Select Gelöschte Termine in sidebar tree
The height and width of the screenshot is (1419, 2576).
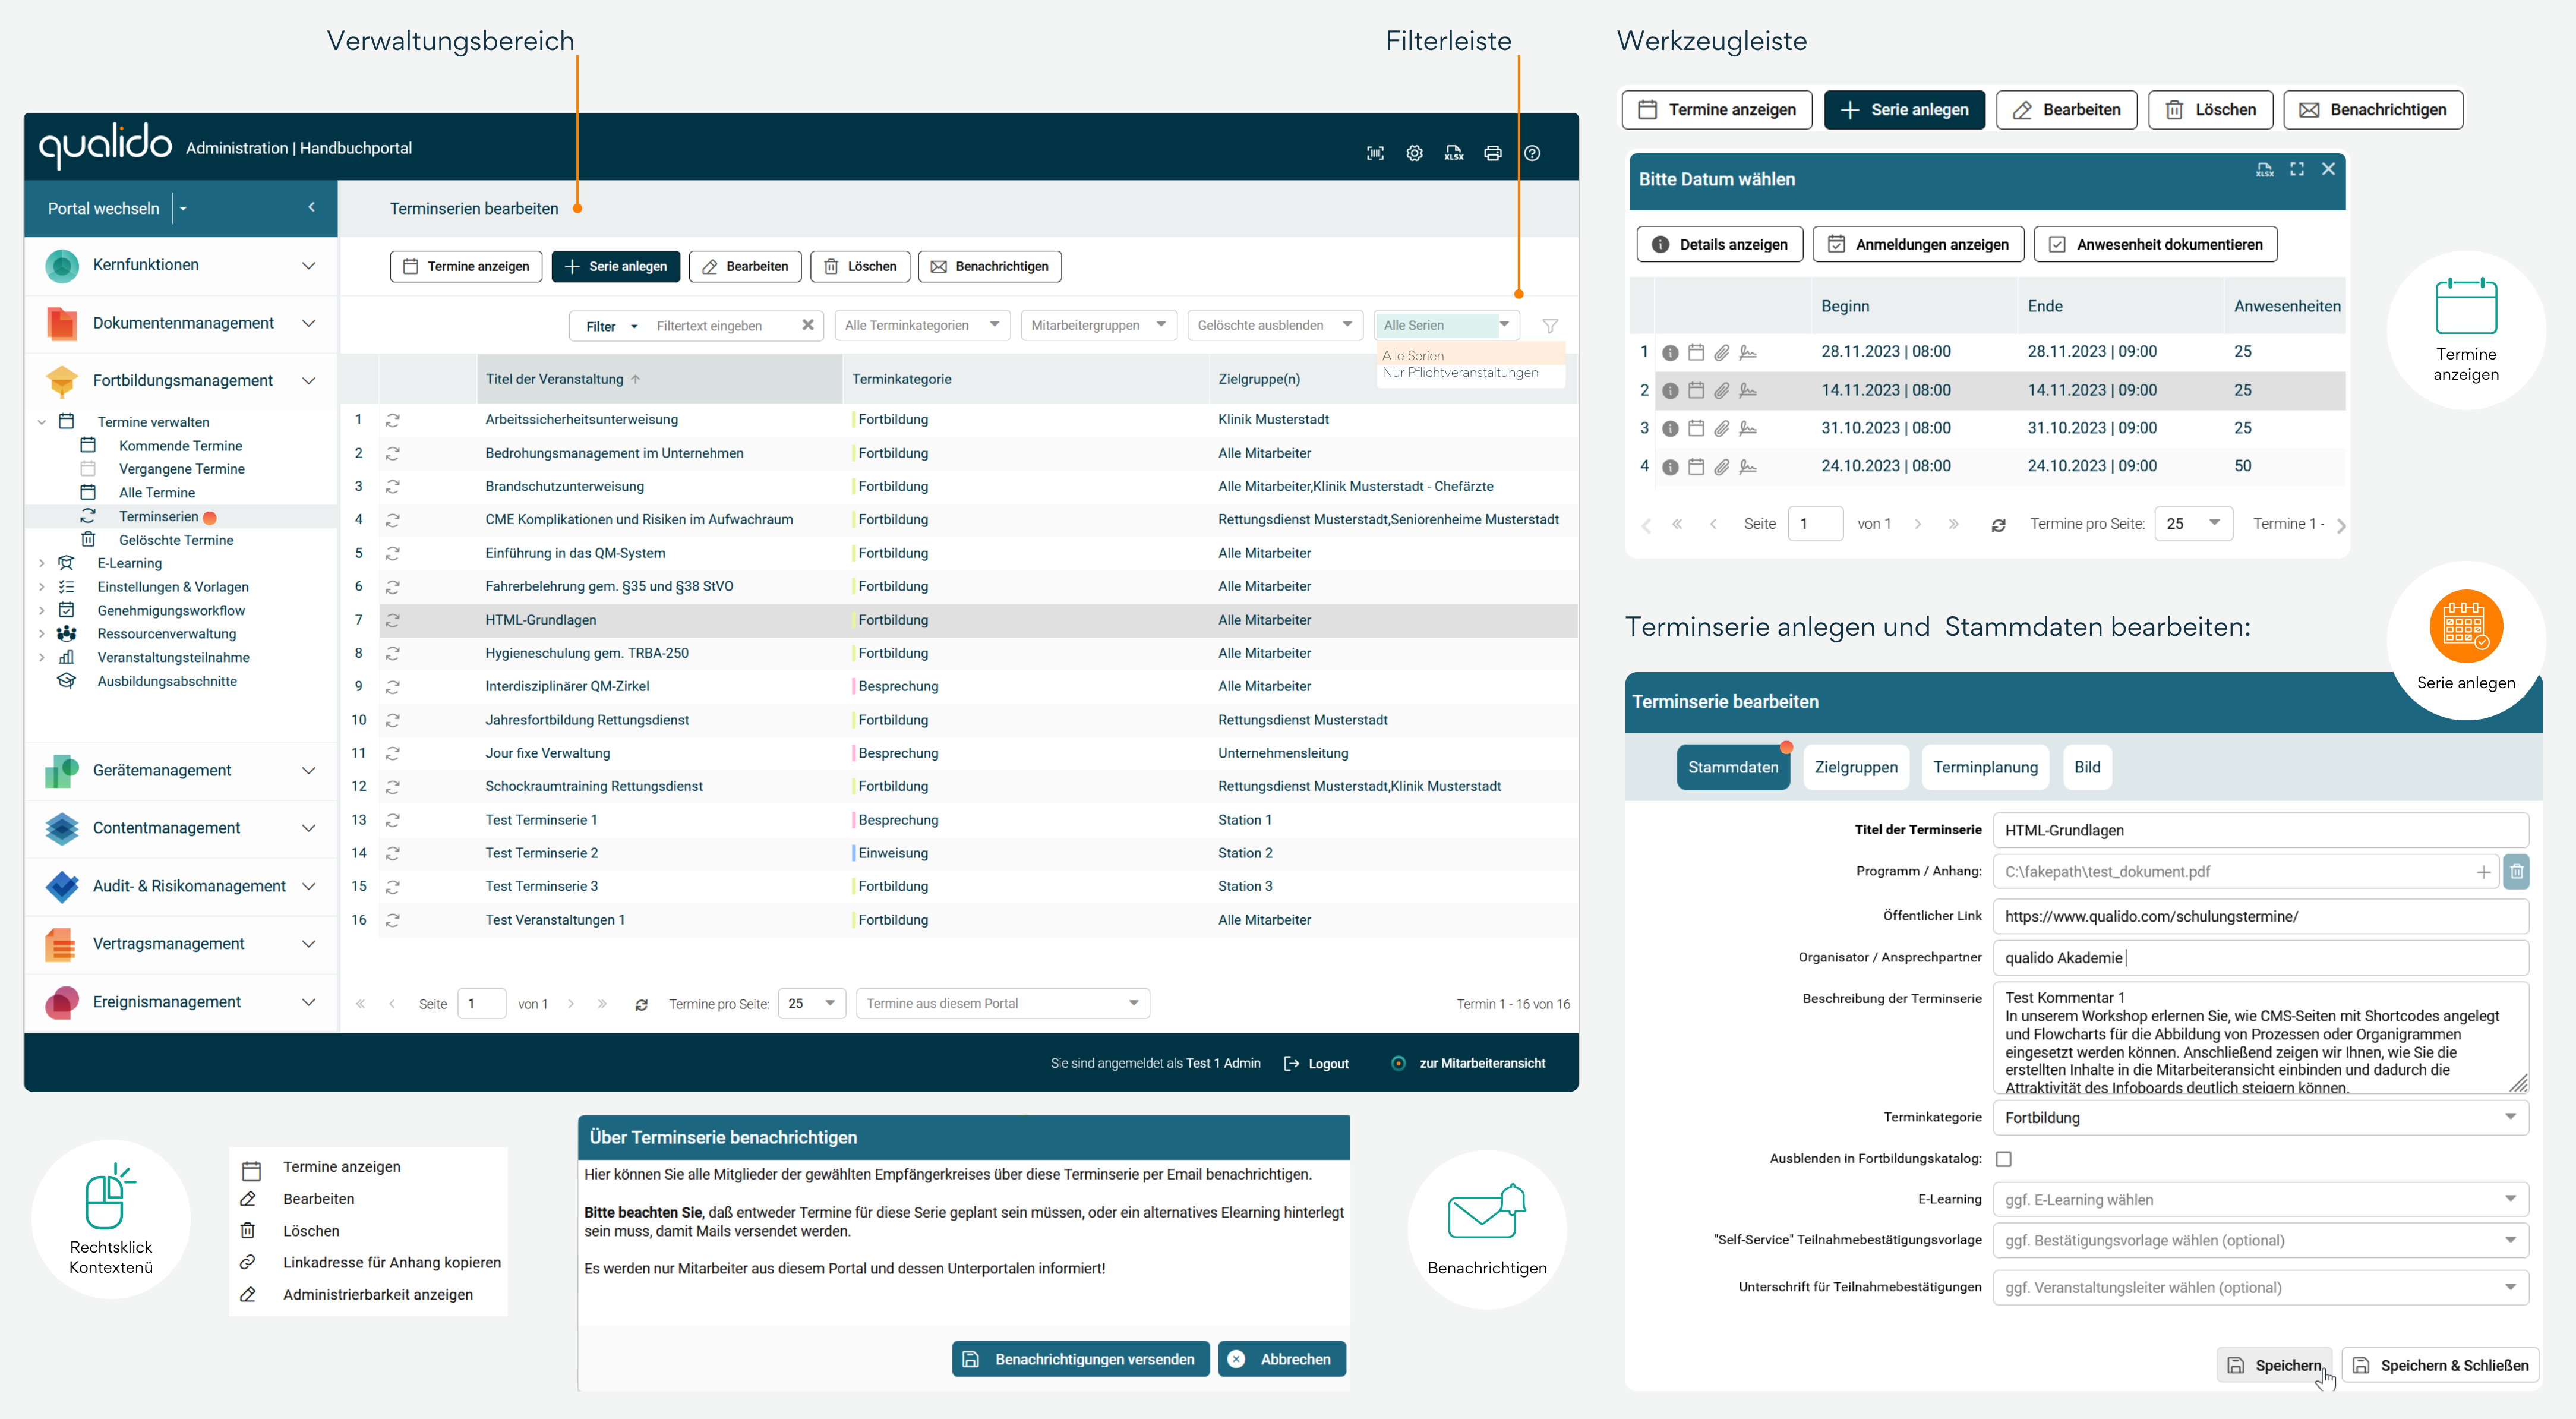[x=176, y=540]
